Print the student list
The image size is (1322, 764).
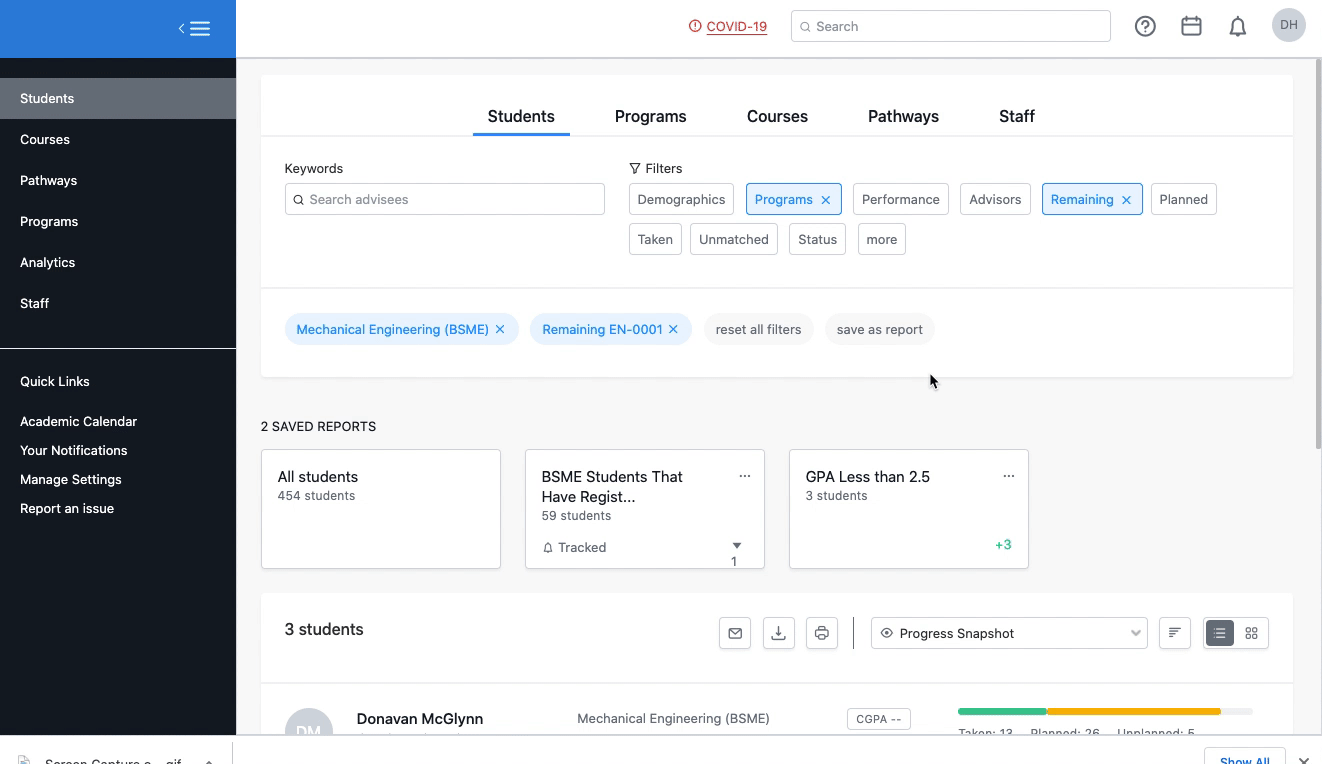point(821,633)
